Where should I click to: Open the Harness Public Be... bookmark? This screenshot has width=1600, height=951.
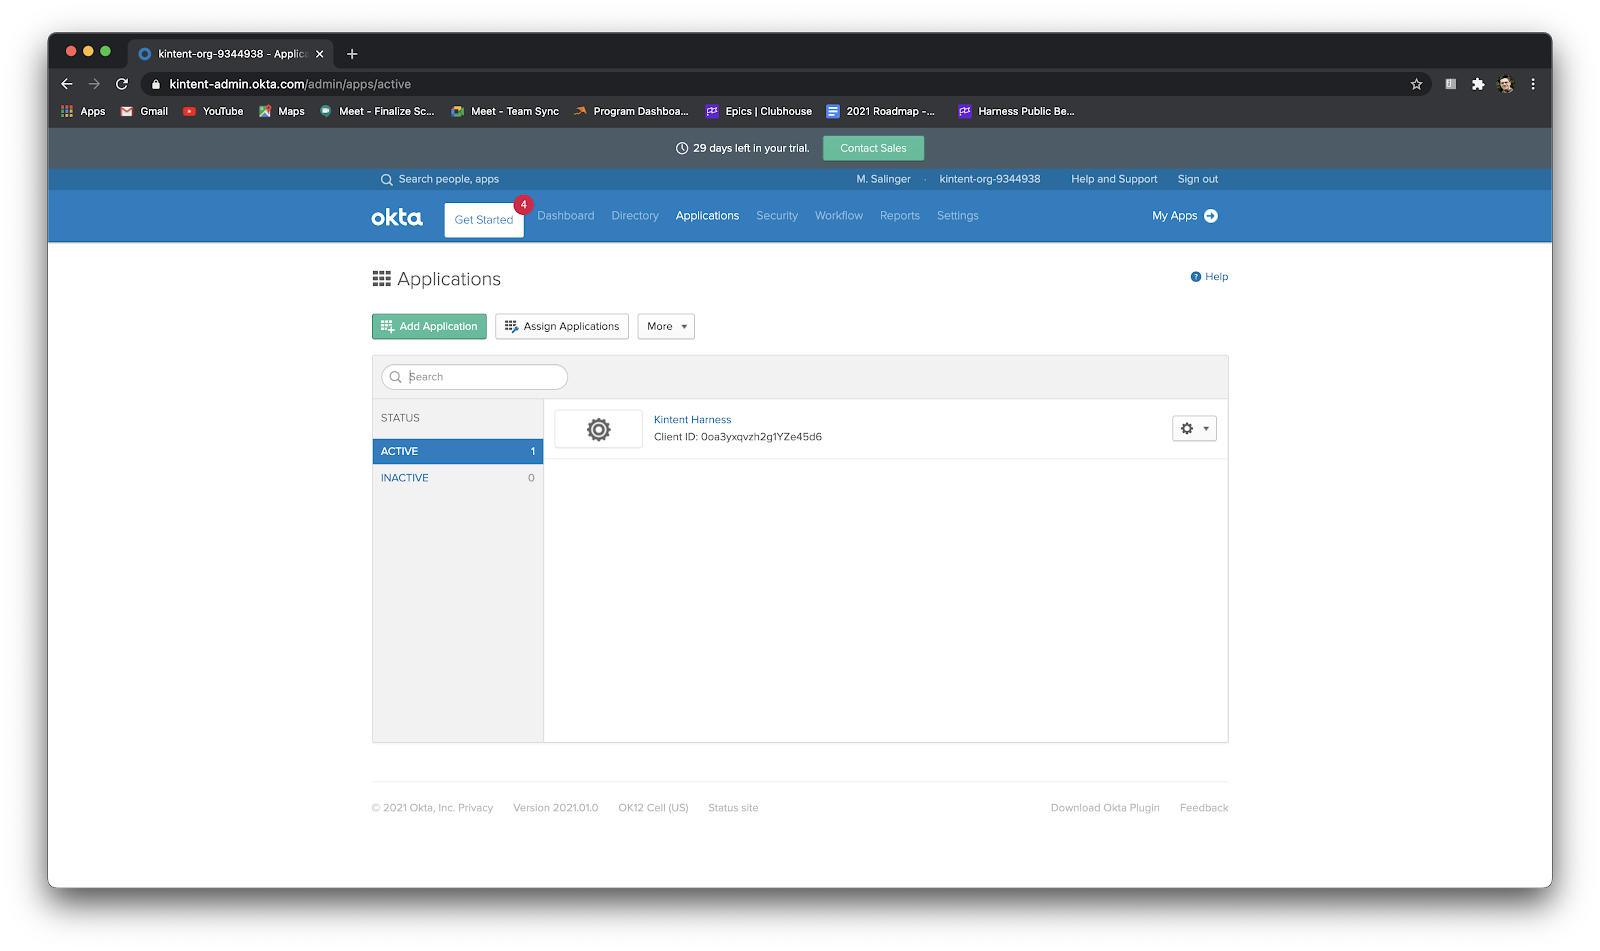coord(1016,112)
